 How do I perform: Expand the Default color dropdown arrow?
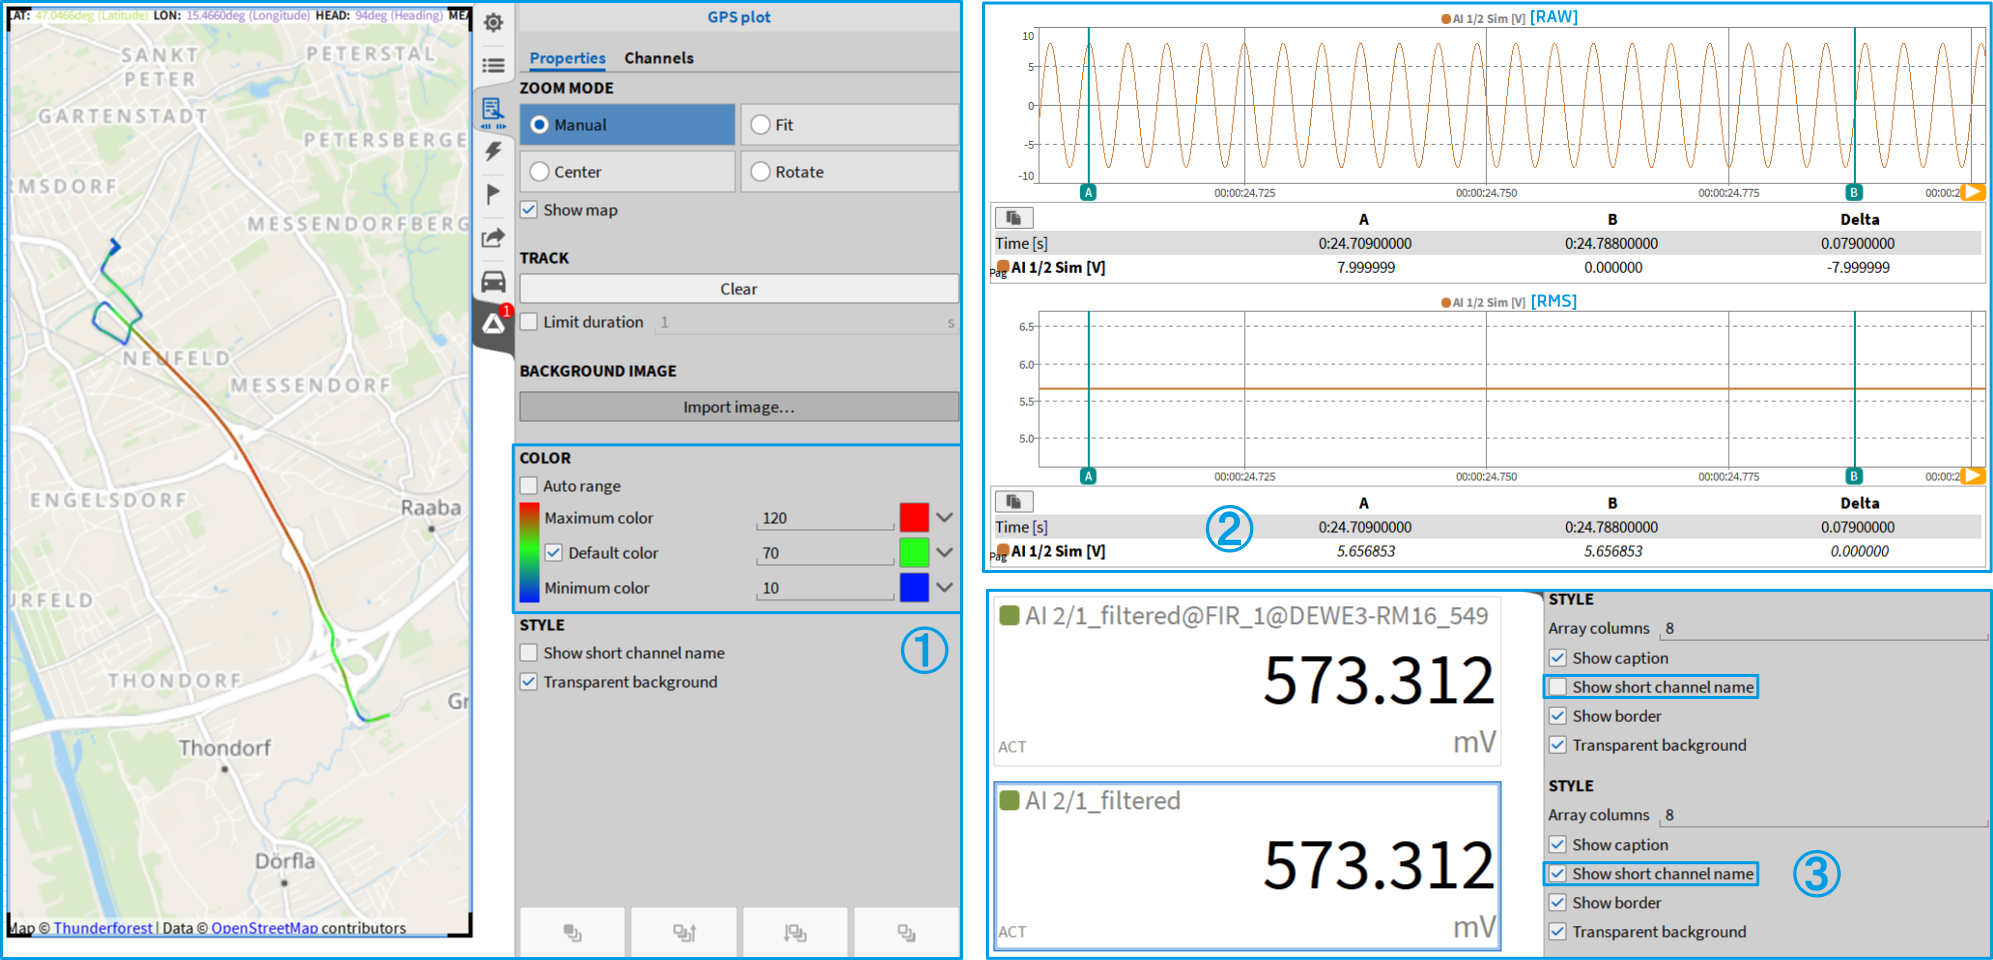click(944, 553)
